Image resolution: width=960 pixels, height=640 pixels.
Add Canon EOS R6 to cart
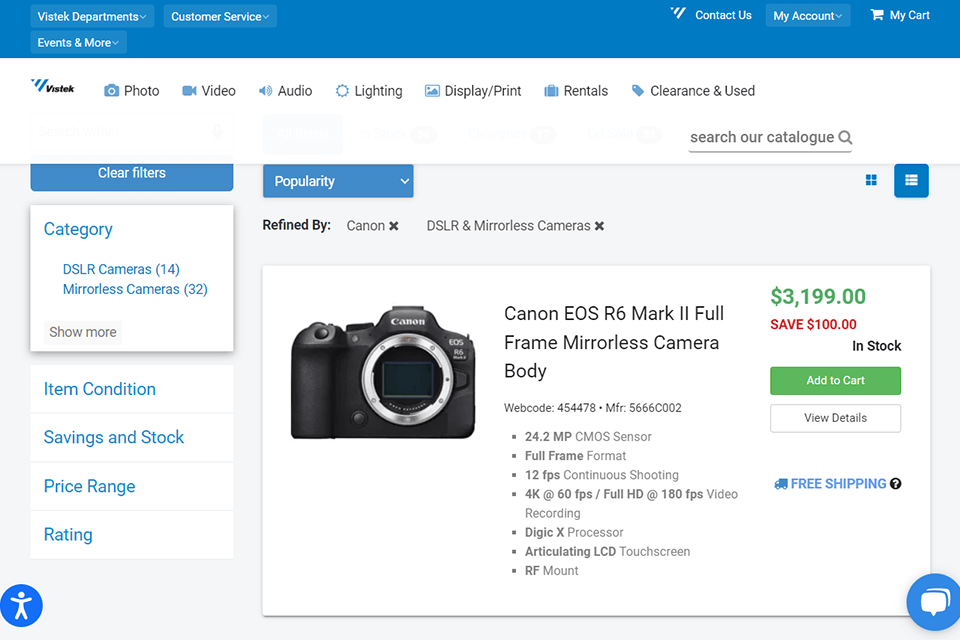pyautogui.click(x=835, y=380)
